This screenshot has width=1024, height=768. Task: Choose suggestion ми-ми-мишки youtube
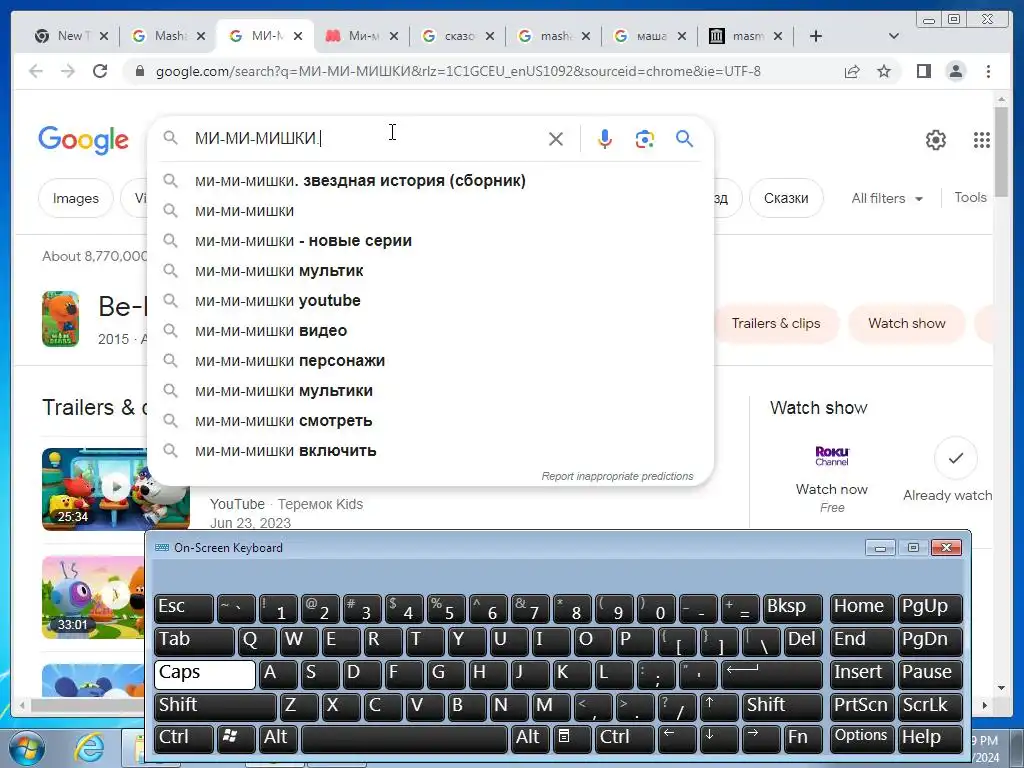point(431,300)
